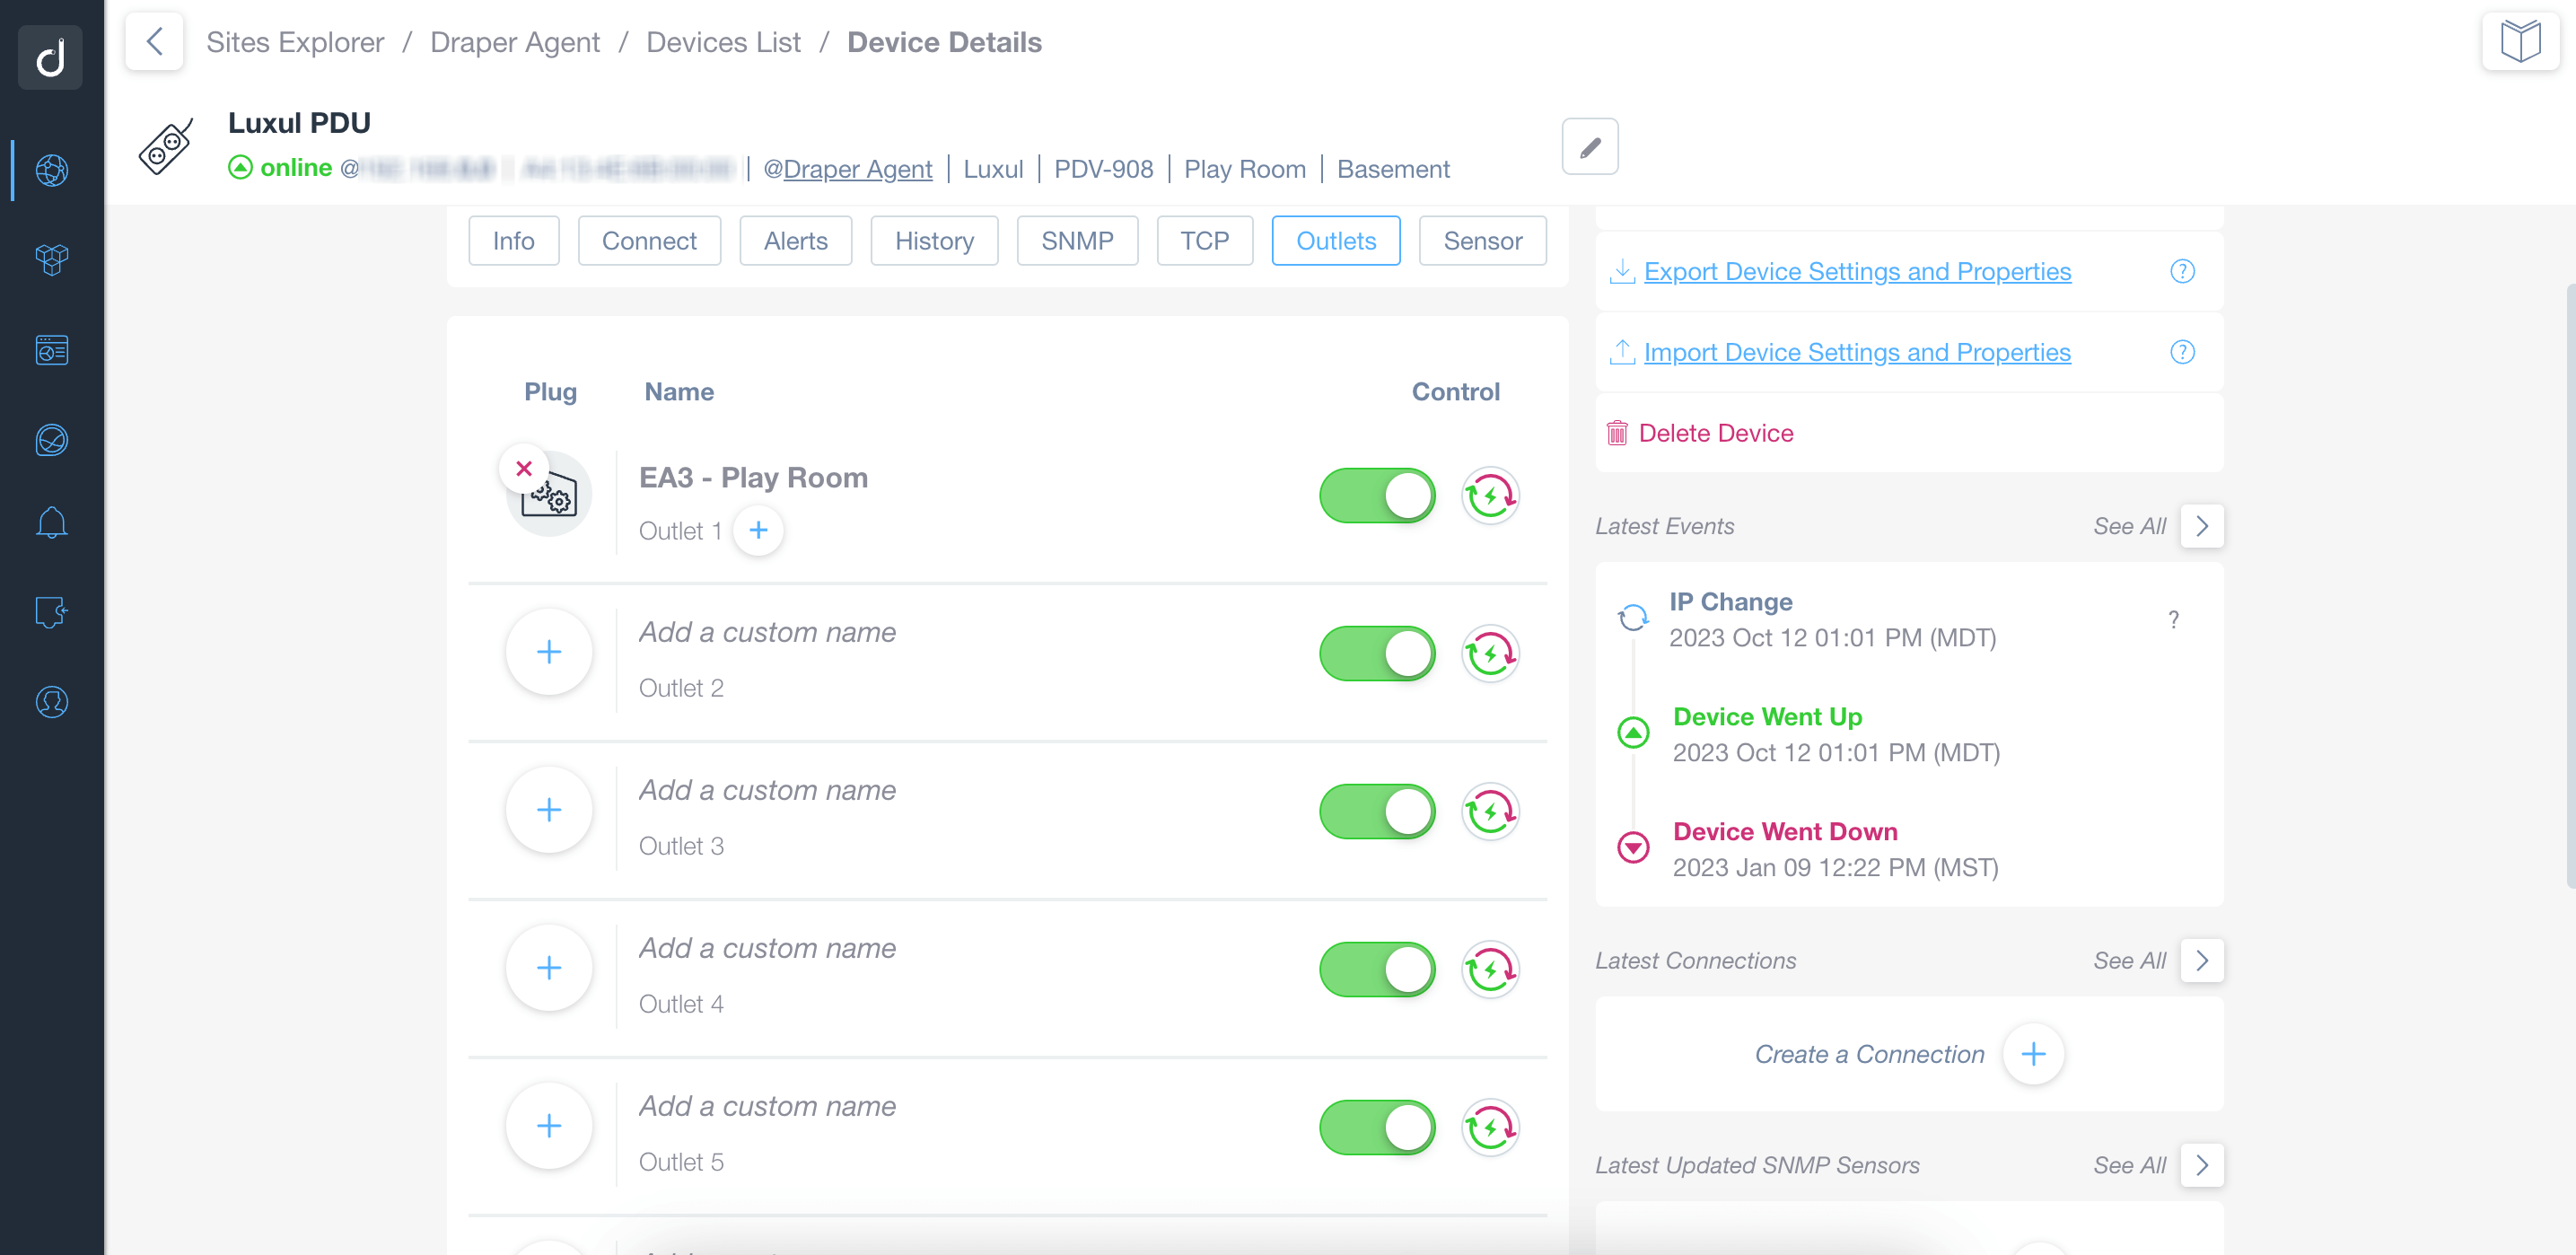
Task: Expand Latest Connections with See All arrow
Action: click(2201, 960)
